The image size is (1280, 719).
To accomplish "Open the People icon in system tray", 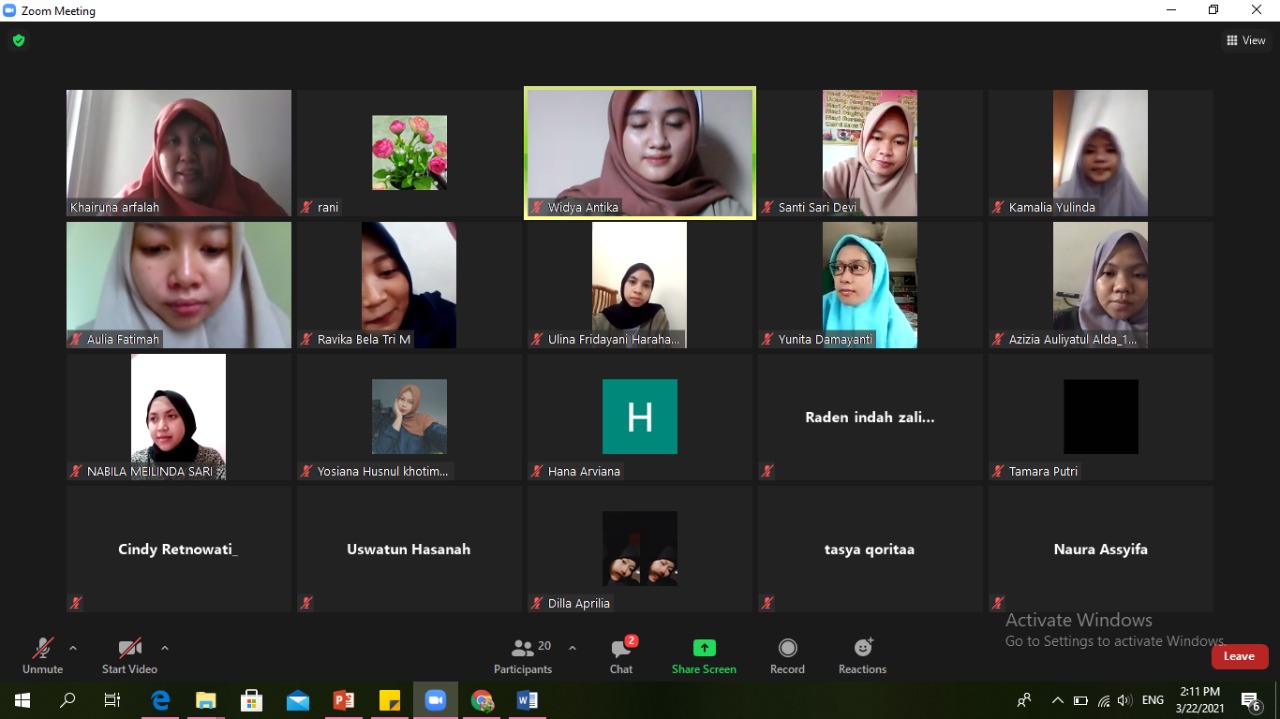I will (1024, 700).
